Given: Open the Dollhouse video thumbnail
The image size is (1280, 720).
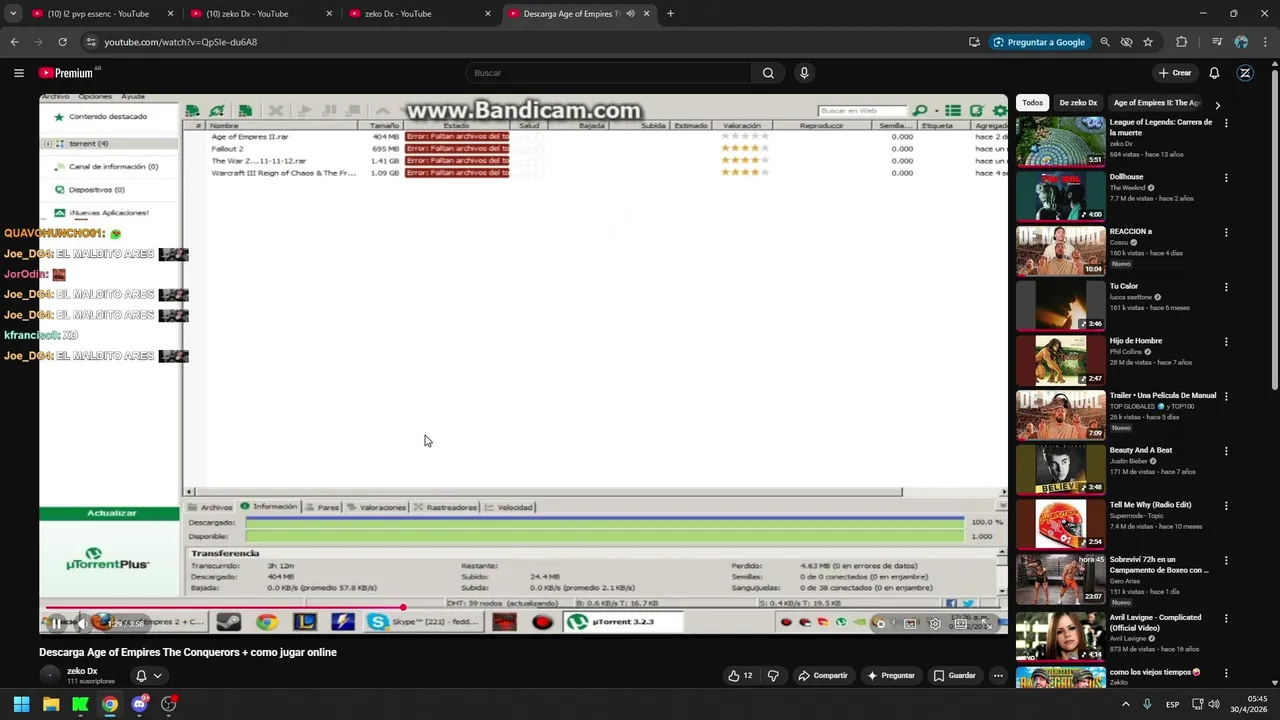Looking at the screenshot, I should coord(1060,196).
